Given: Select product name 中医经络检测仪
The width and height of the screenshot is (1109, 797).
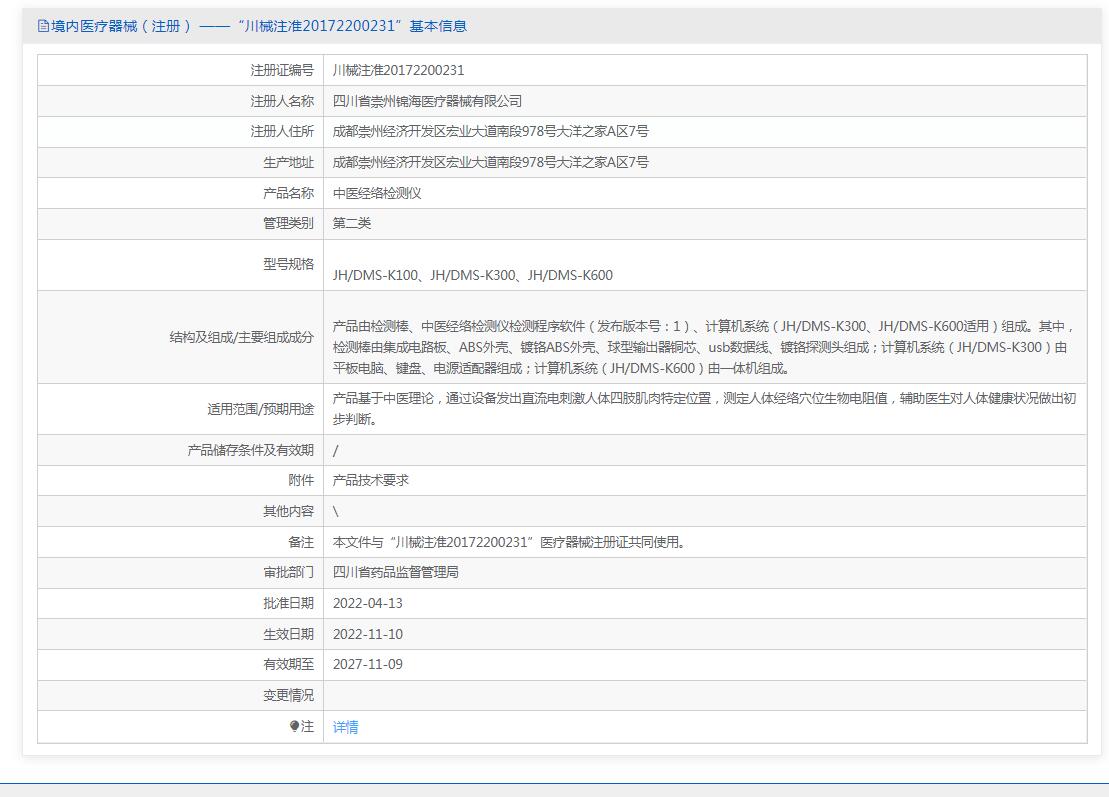Looking at the screenshot, I should pos(377,193).
